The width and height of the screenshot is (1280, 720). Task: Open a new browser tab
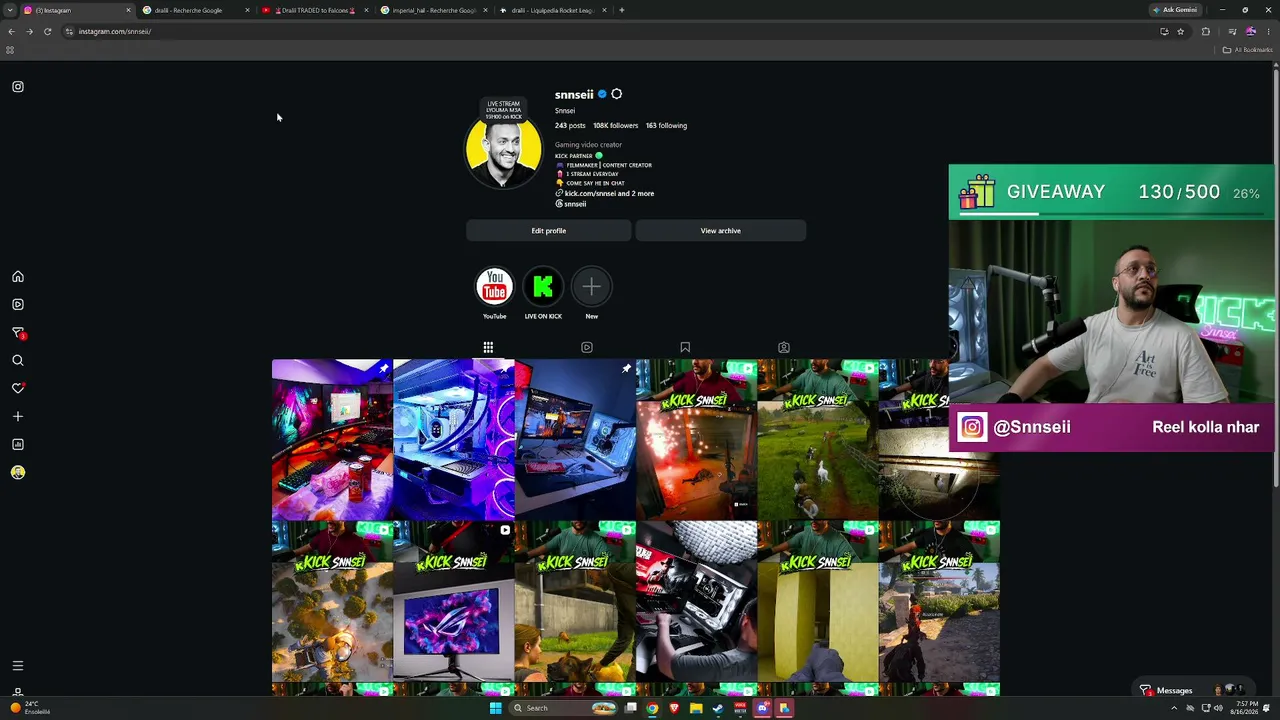[622, 10]
